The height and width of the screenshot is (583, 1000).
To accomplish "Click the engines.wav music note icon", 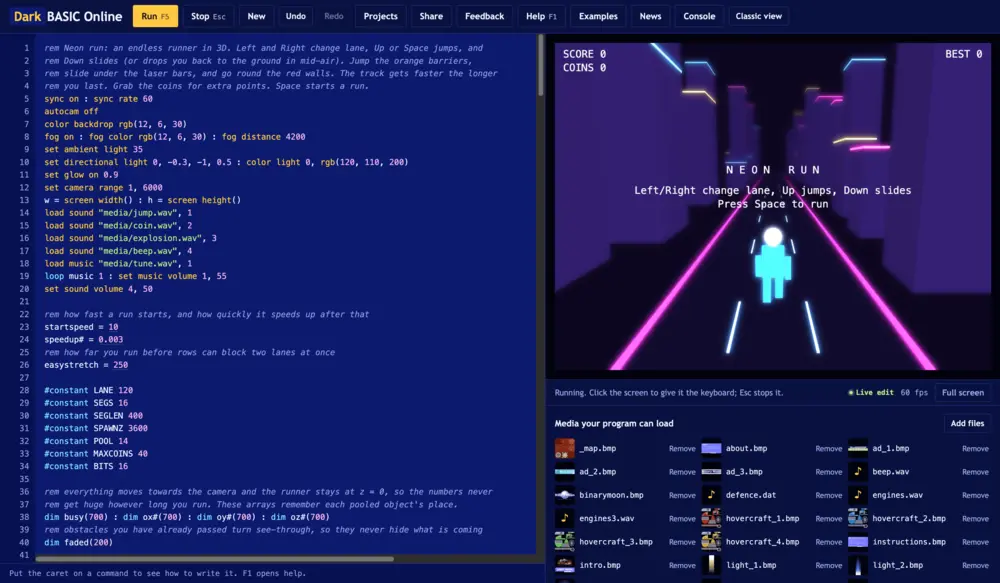I will click(858, 495).
